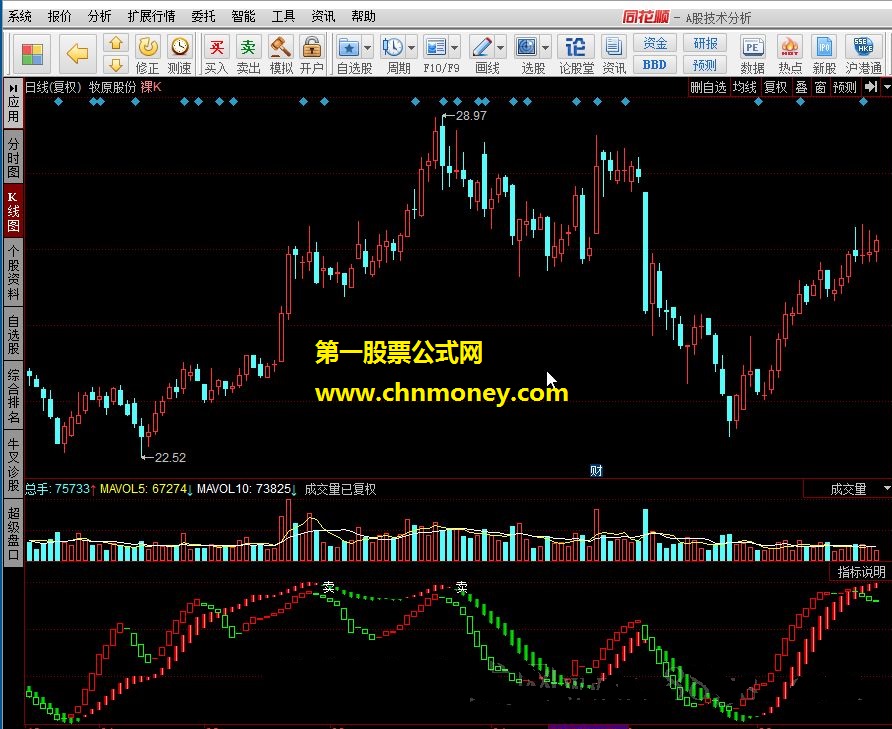The image size is (892, 729).
Task: Open the 论股堂 forum icon
Action: (x=575, y=47)
